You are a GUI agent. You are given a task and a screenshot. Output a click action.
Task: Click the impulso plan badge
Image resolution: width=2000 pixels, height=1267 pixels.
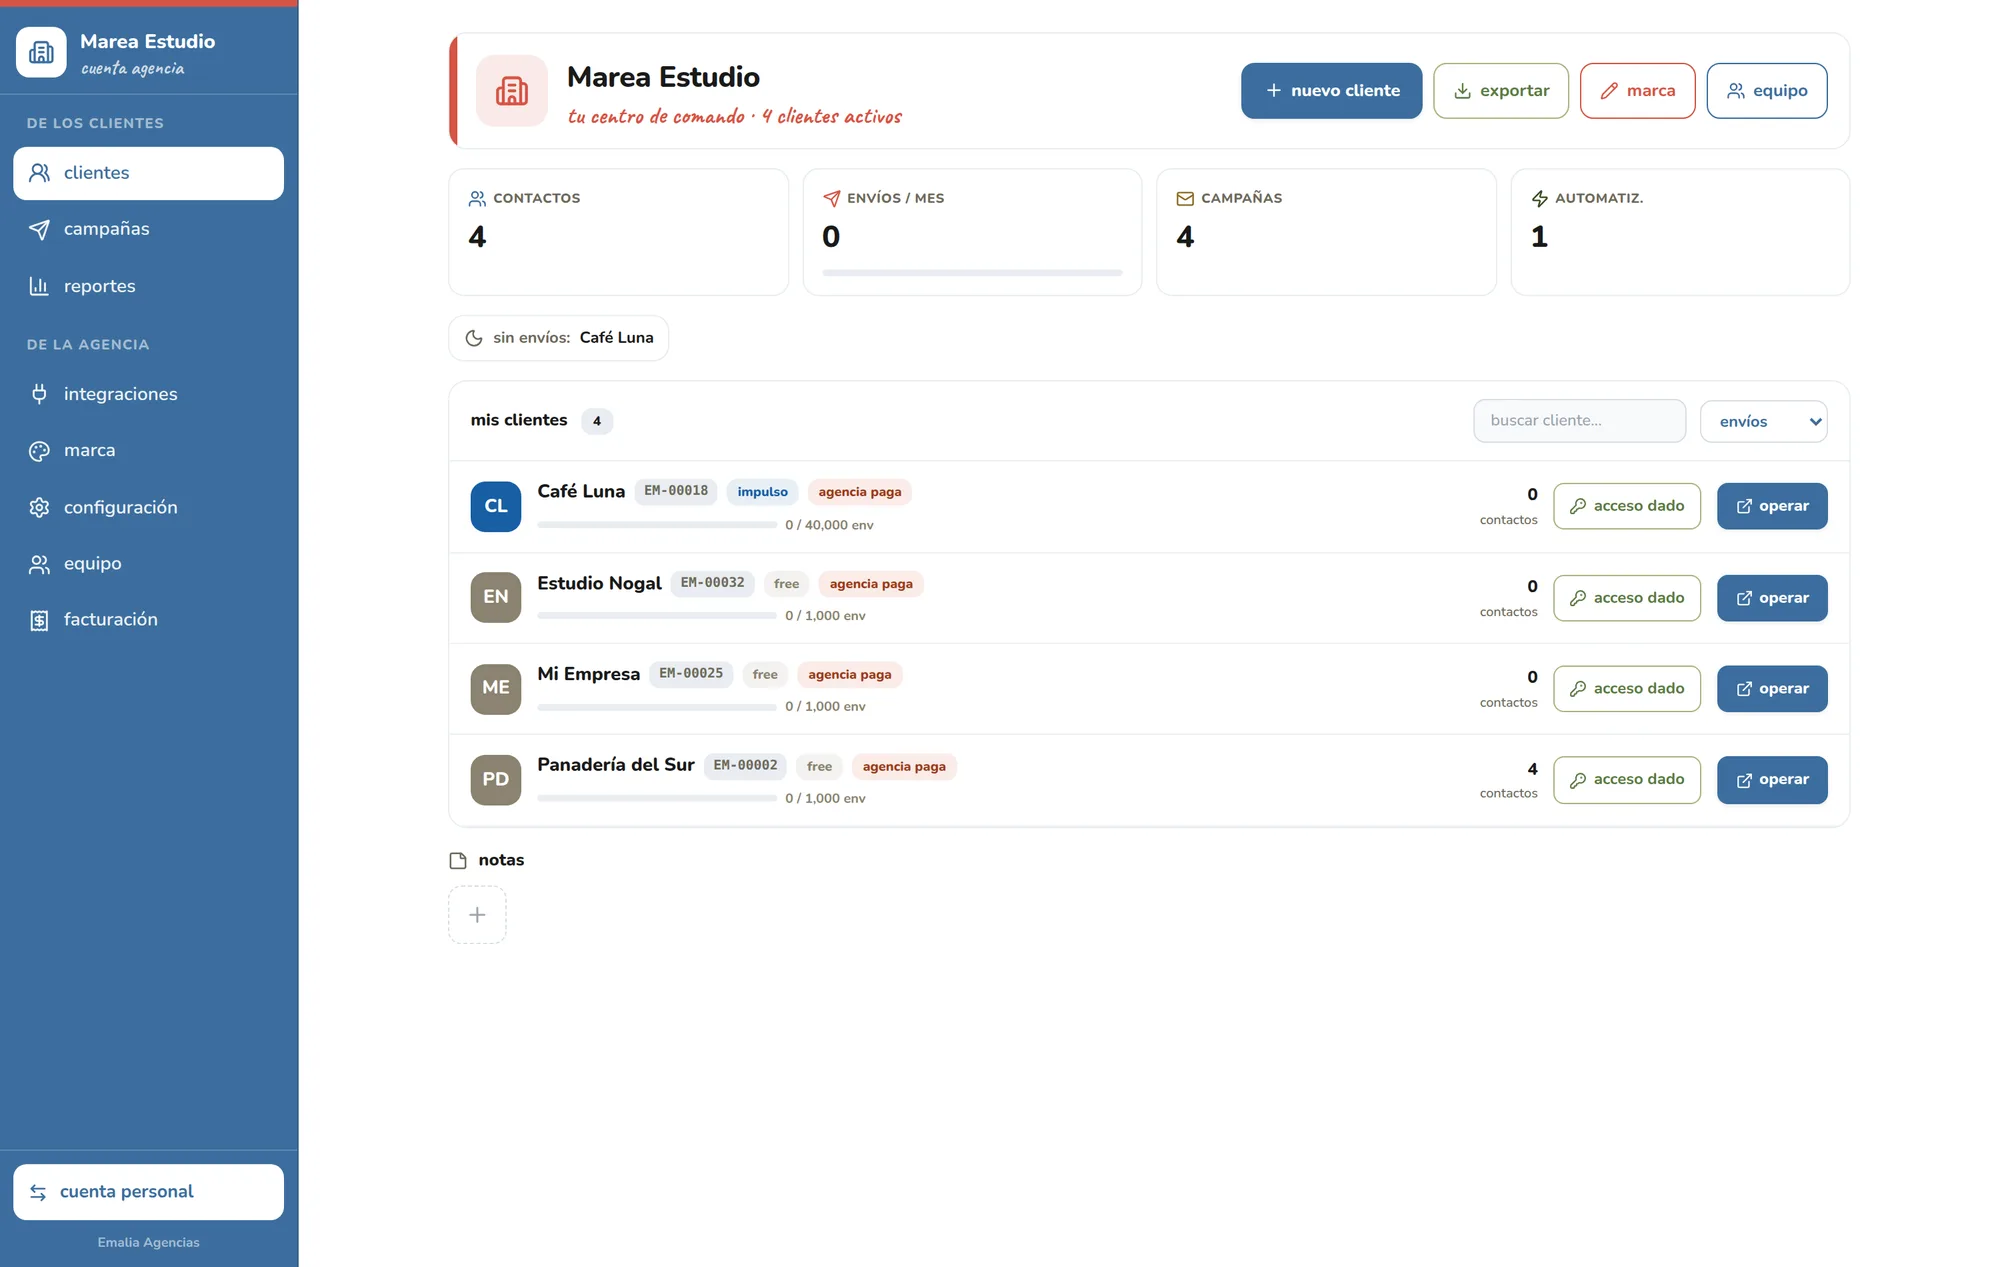(762, 492)
